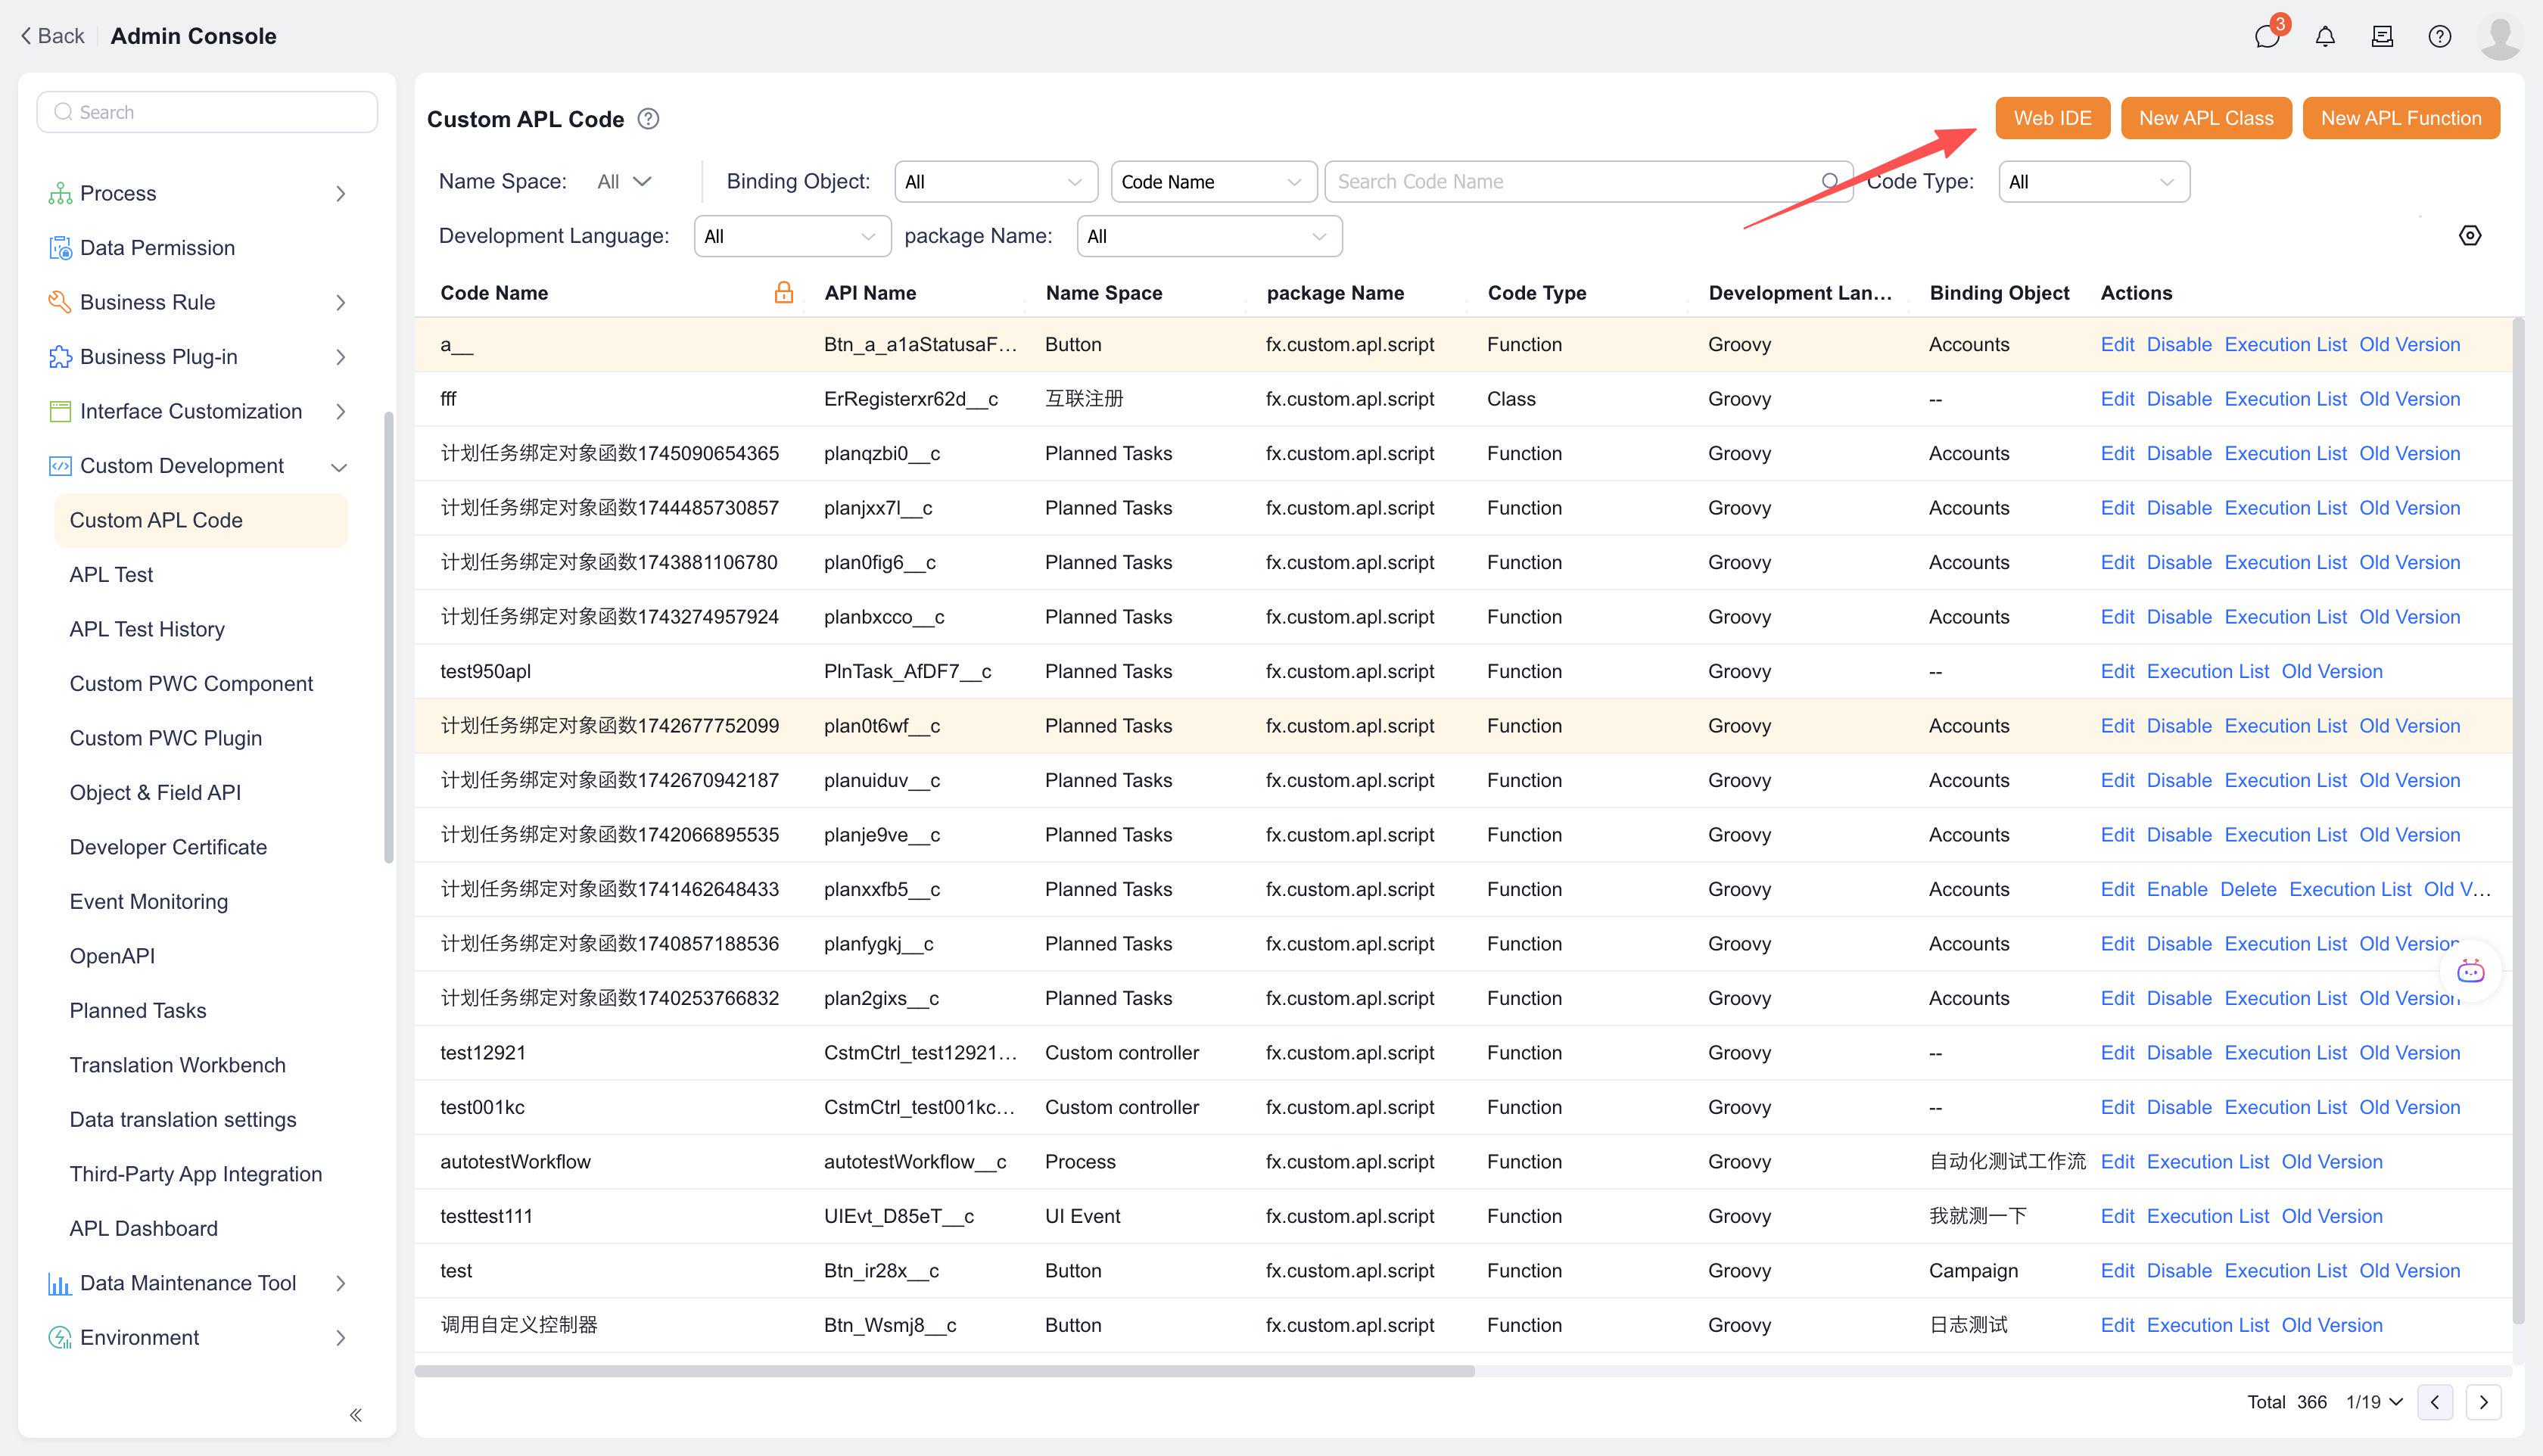Disable the test12921 function row
The height and width of the screenshot is (1456, 2543).
(x=2178, y=1053)
